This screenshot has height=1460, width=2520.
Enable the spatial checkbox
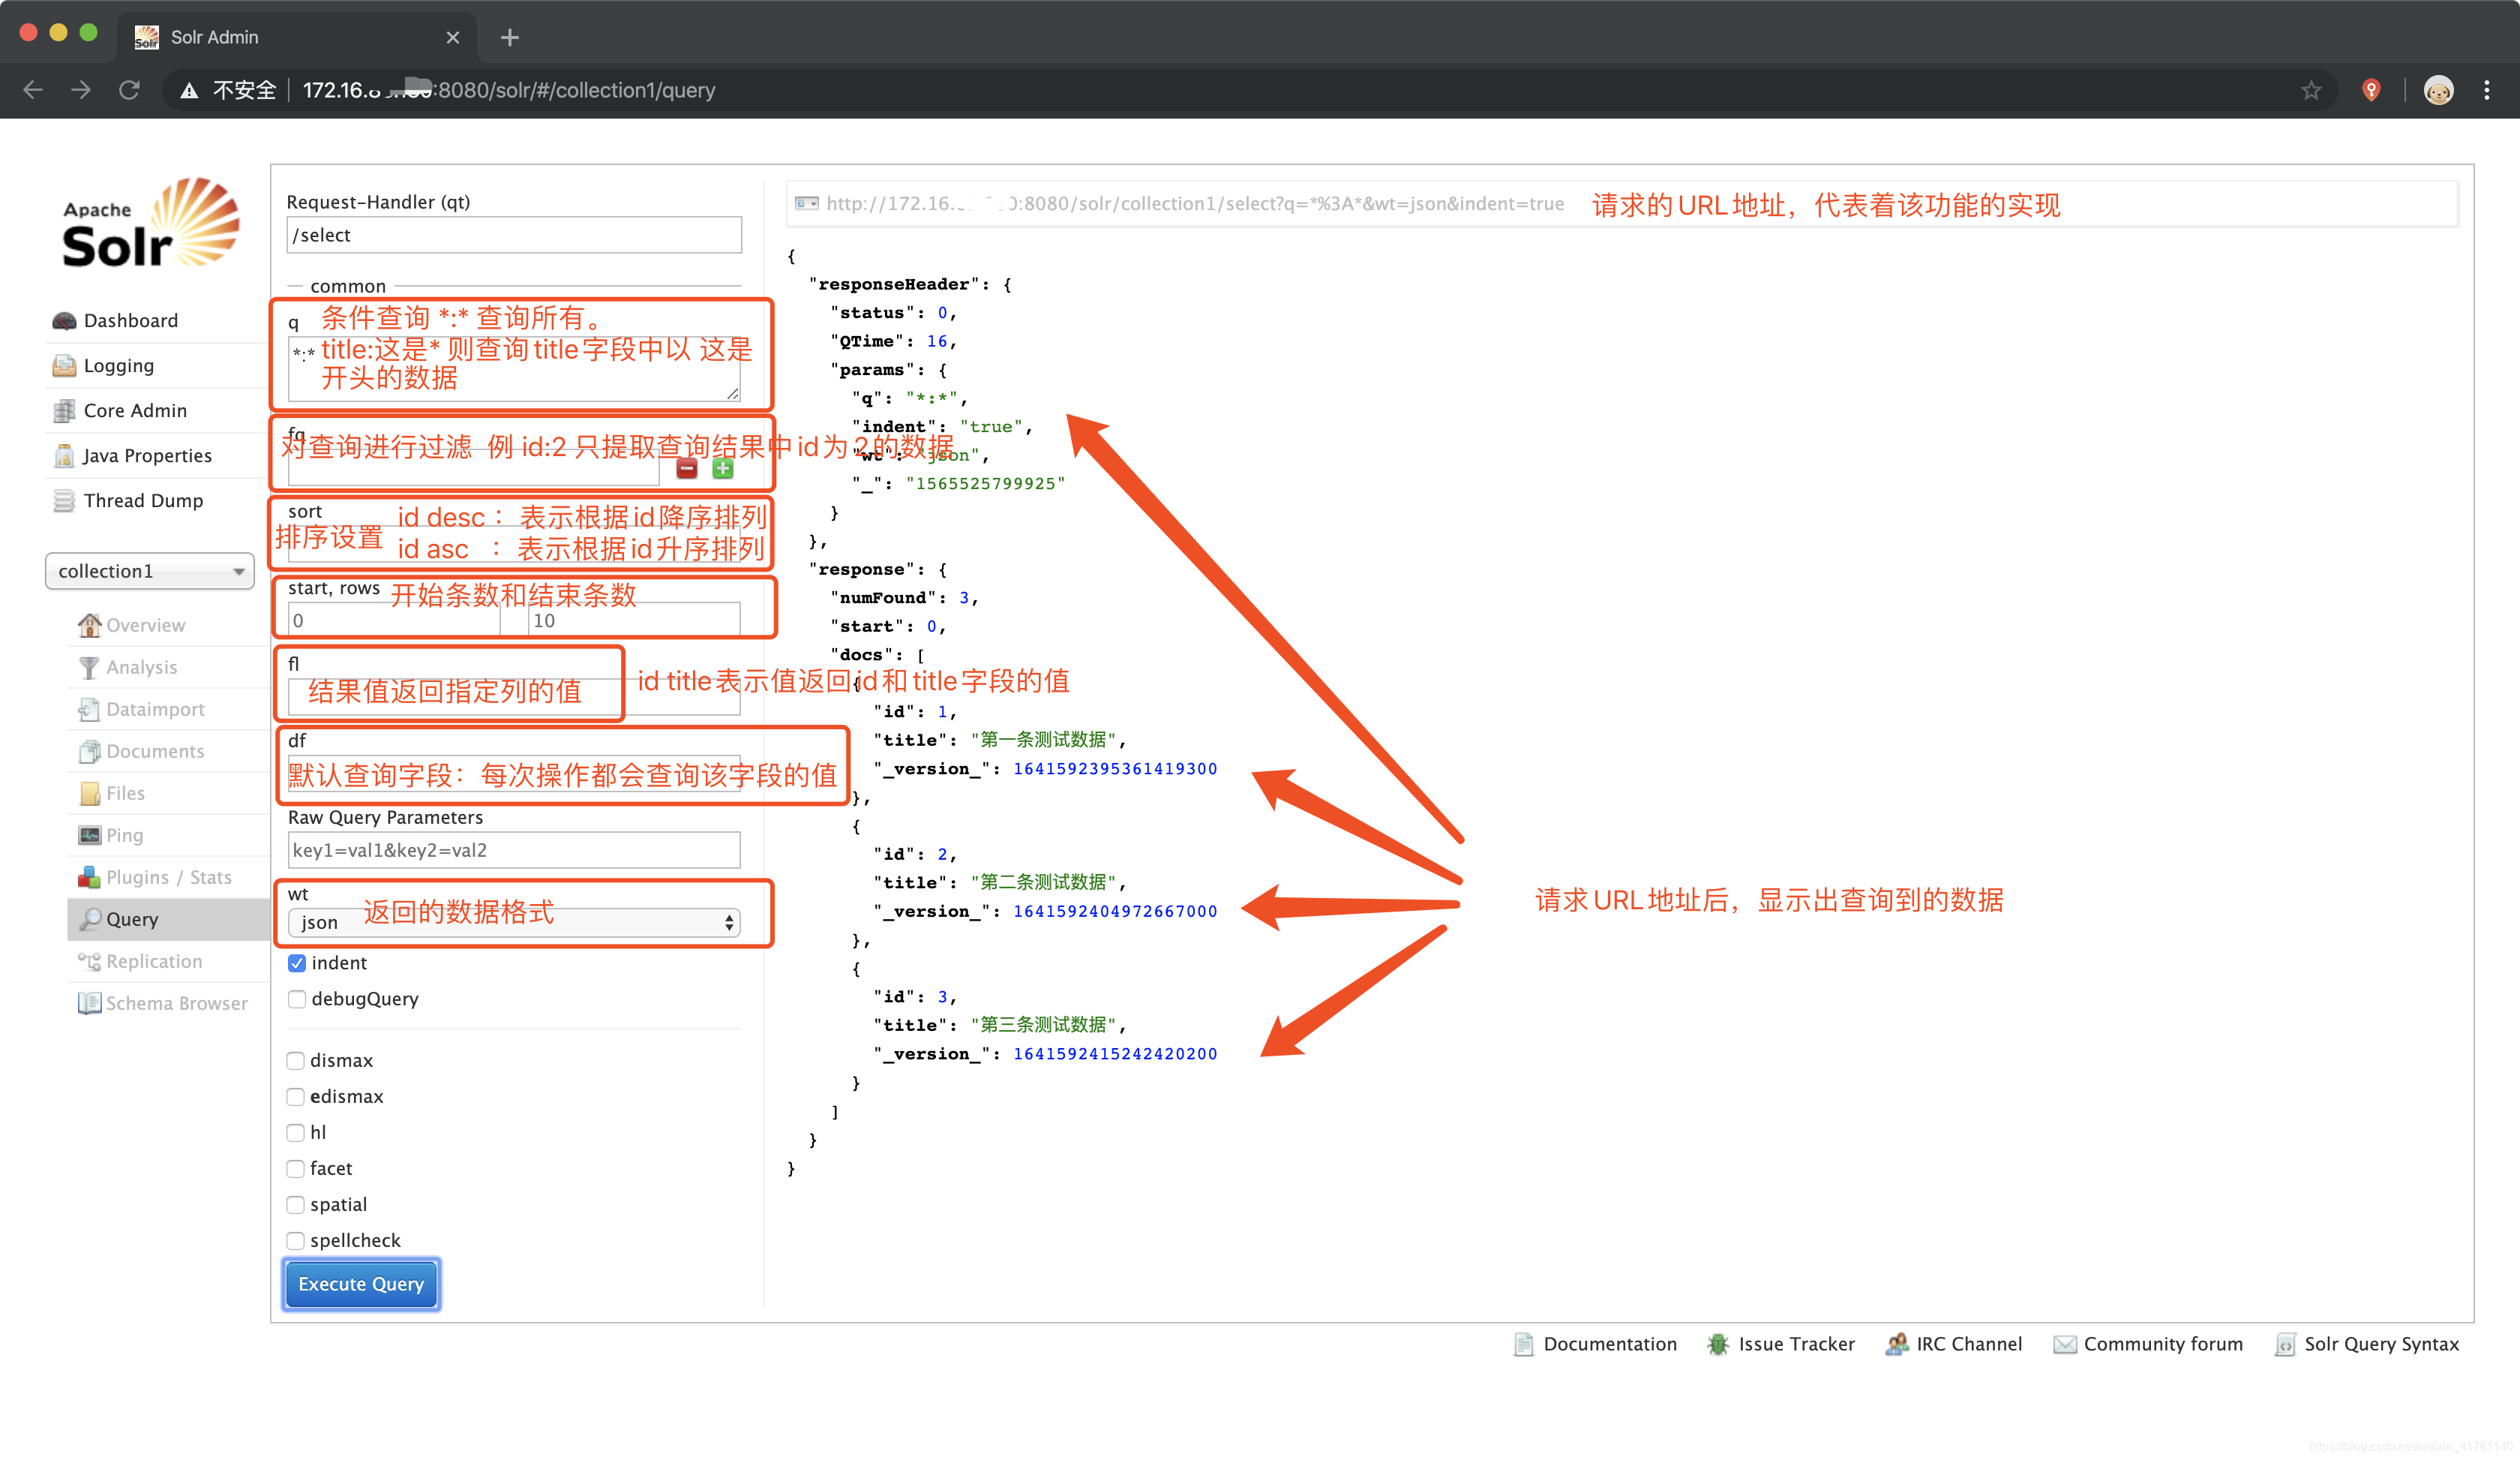pos(296,1204)
